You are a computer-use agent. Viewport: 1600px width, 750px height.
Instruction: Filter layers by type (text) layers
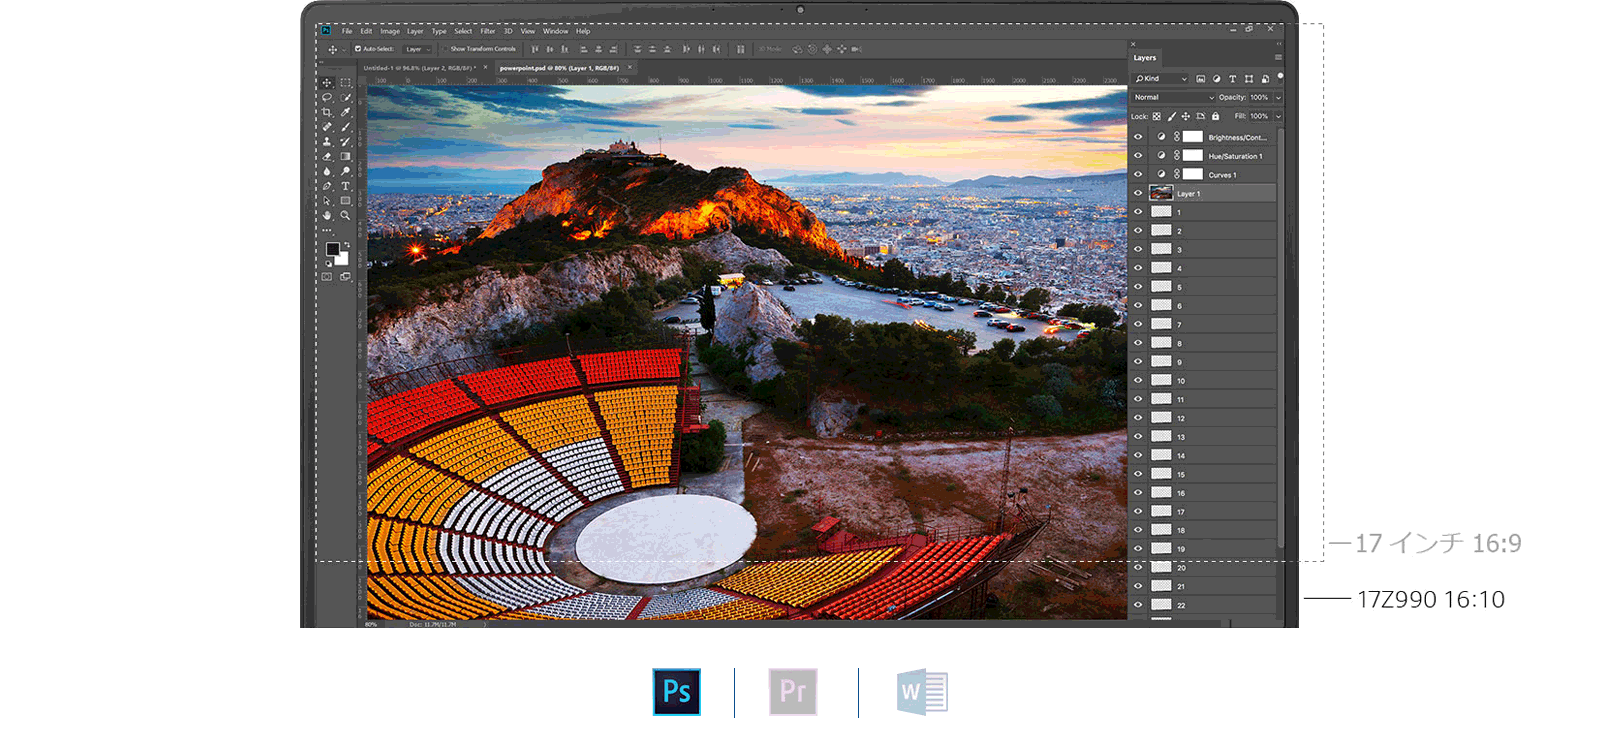point(1232,79)
